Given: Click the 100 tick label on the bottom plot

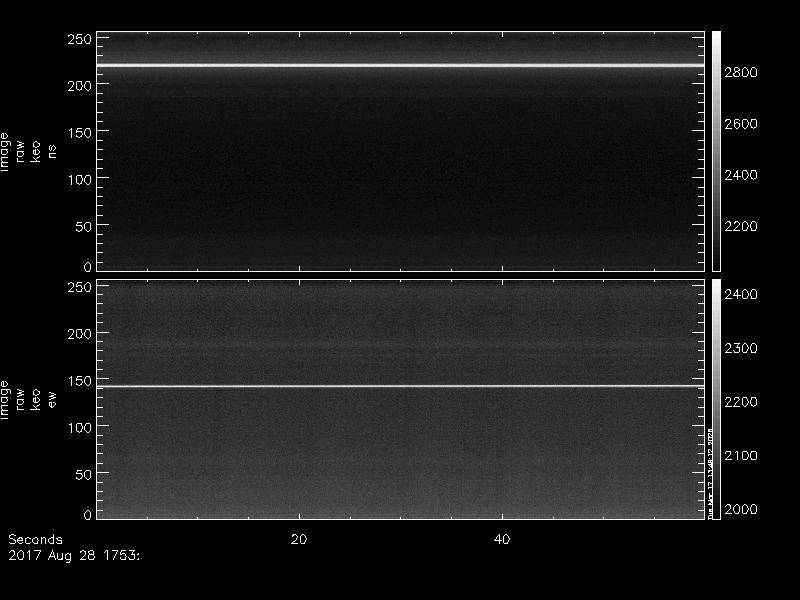Looking at the screenshot, I should 79,427.
